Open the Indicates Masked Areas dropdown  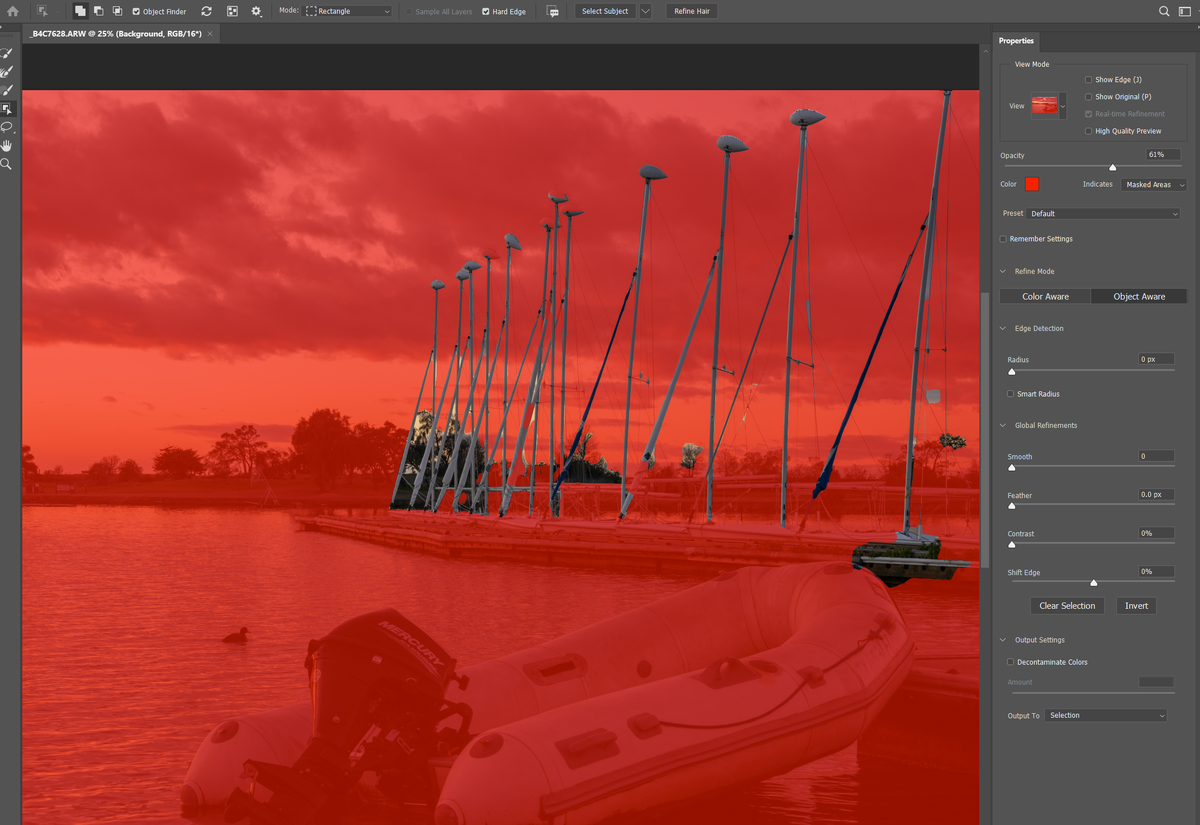[x=1154, y=185]
